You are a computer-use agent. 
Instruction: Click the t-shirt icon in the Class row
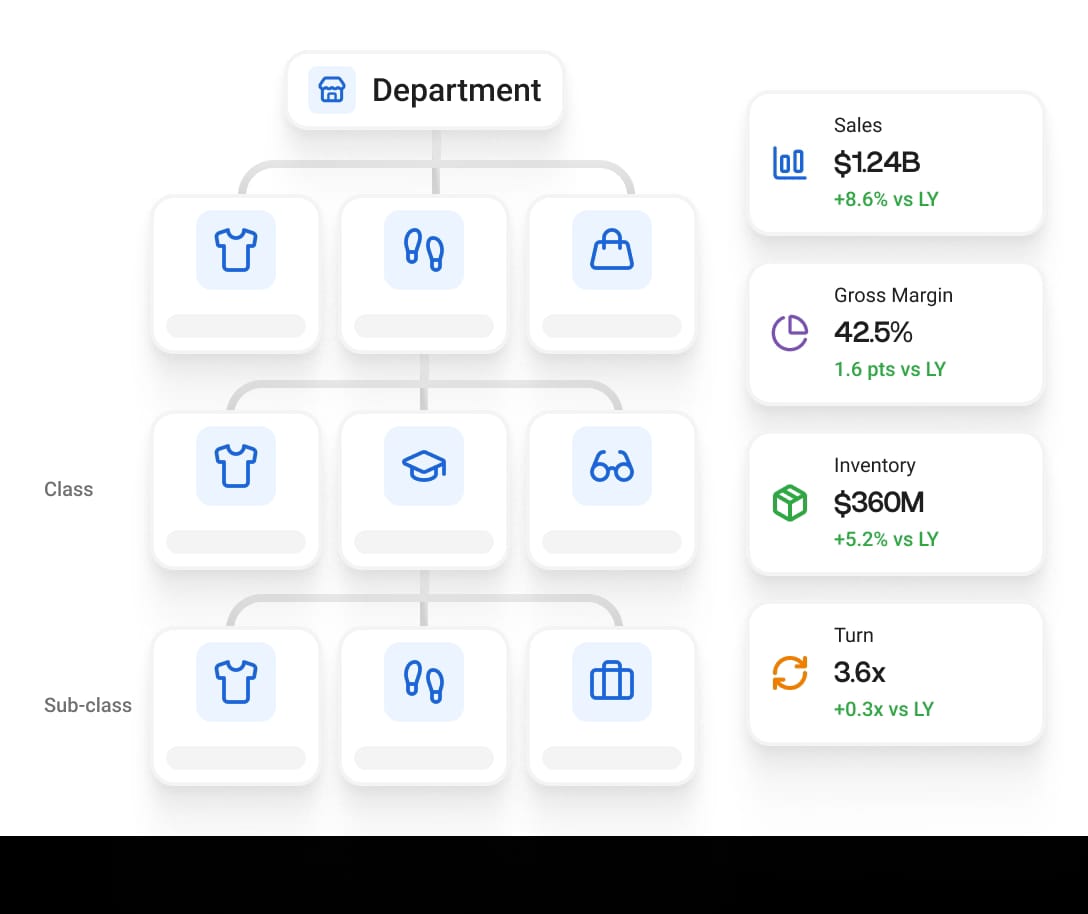tap(236, 466)
